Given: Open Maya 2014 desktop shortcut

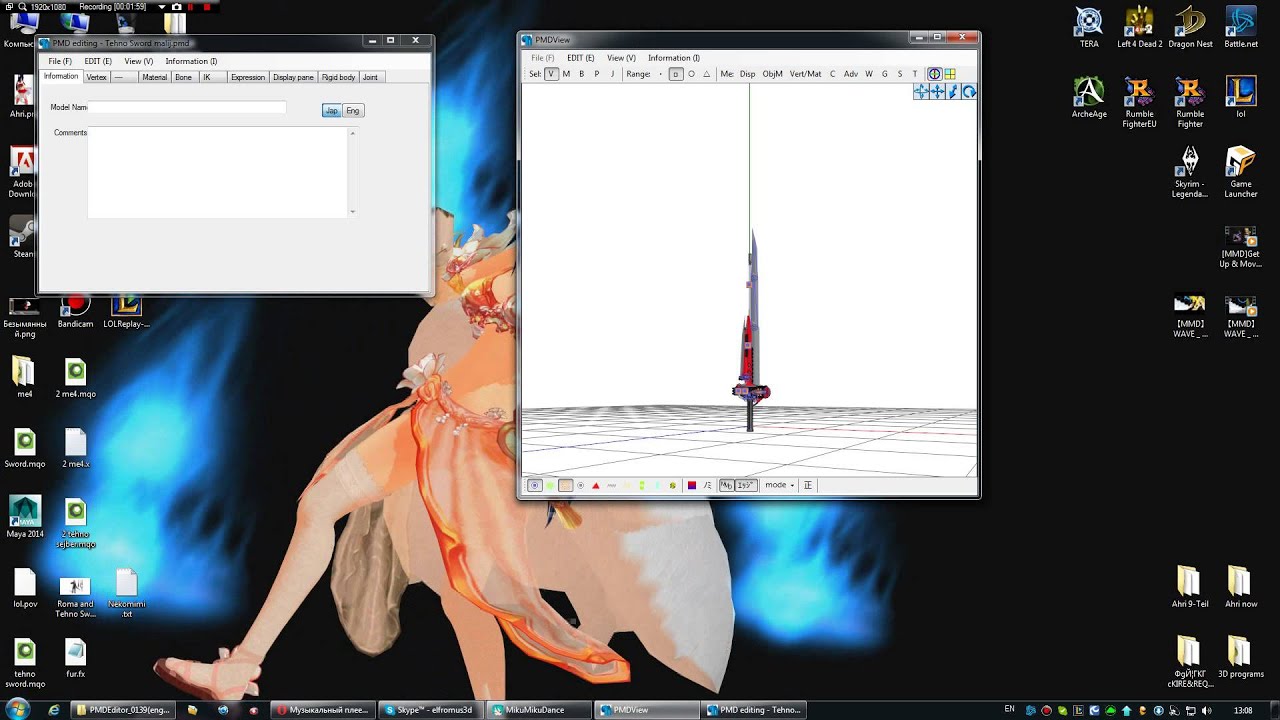Looking at the screenshot, I should pos(25,517).
